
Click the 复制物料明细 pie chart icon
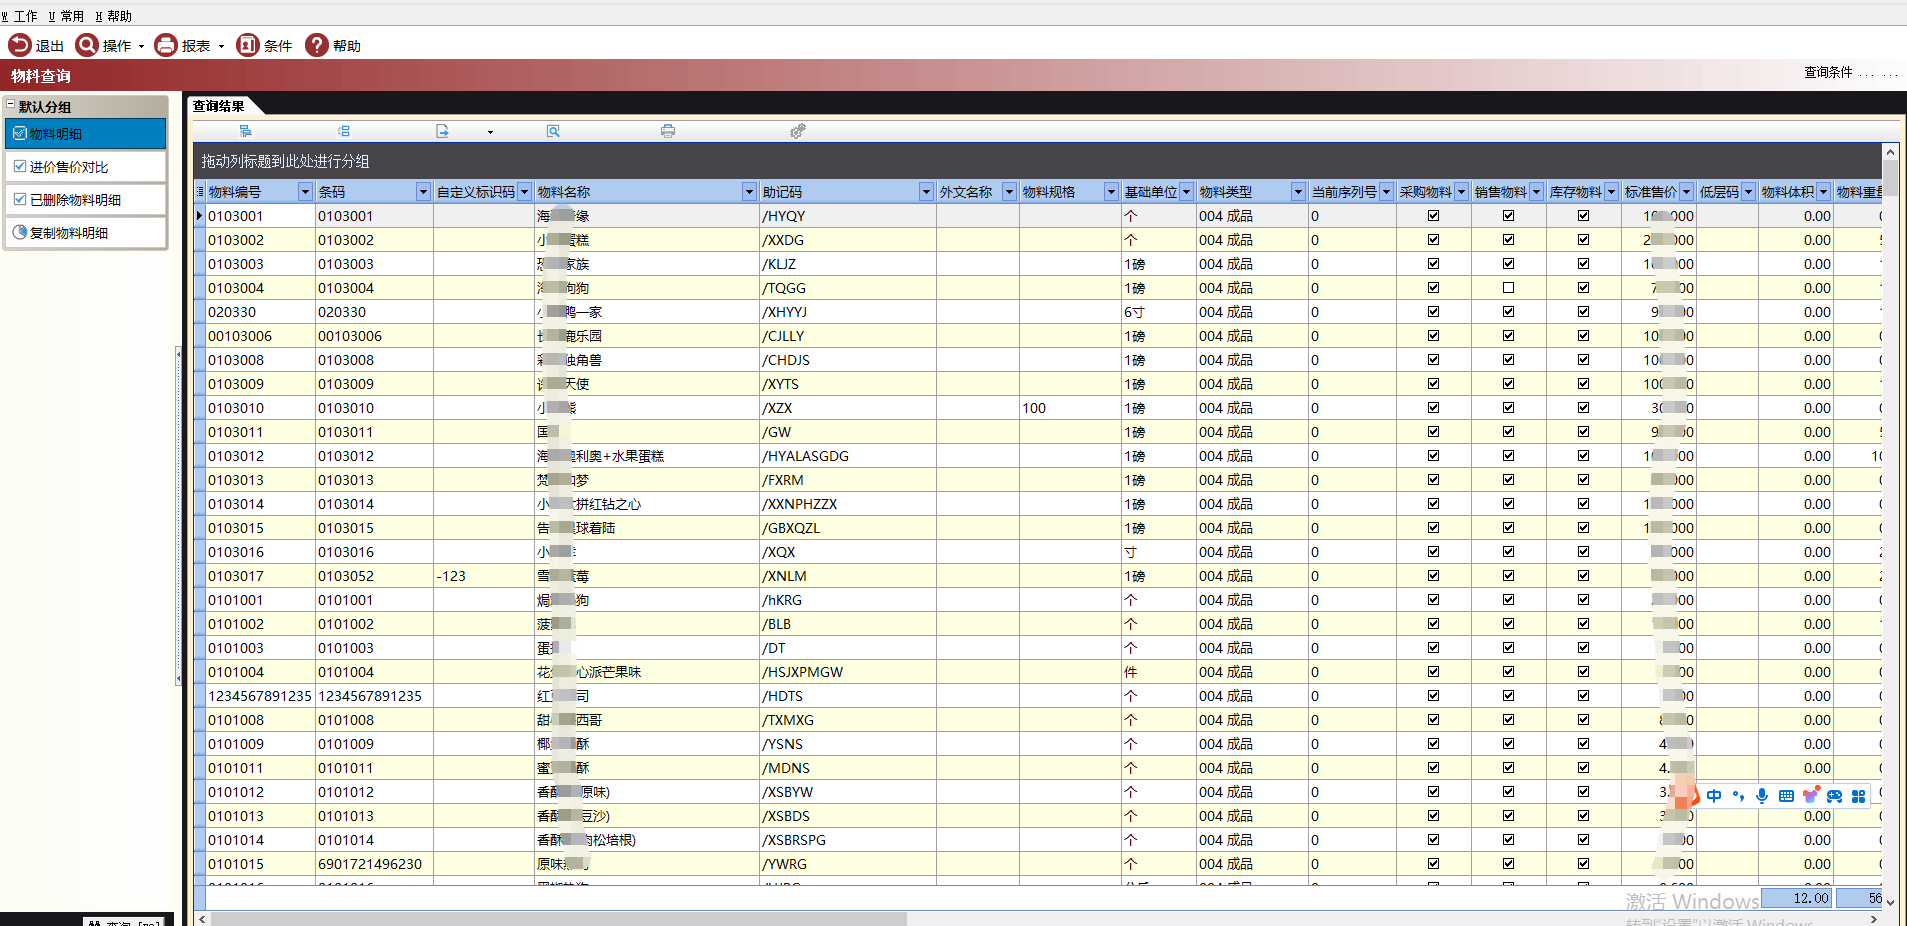(20, 232)
